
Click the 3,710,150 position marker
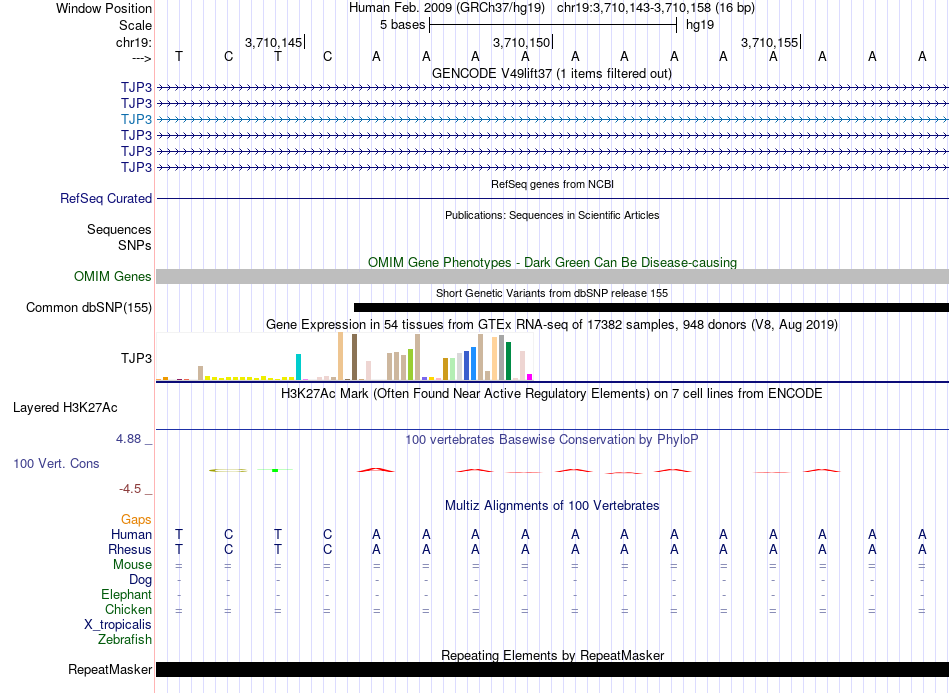click(522, 42)
